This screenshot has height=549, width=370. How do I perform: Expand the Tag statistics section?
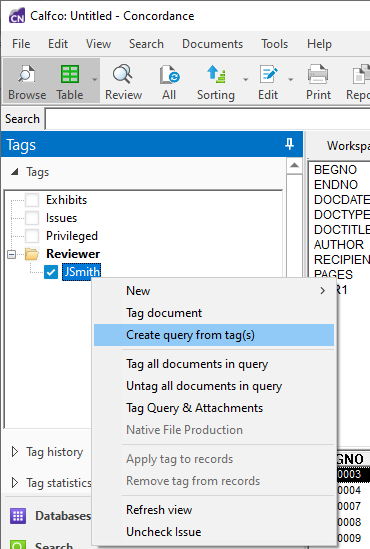pyautogui.click(x=14, y=482)
